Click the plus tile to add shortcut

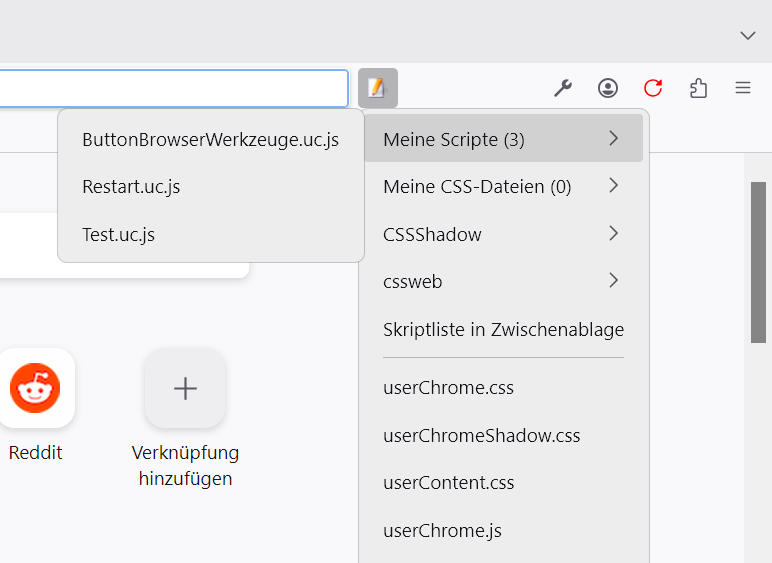[185, 388]
